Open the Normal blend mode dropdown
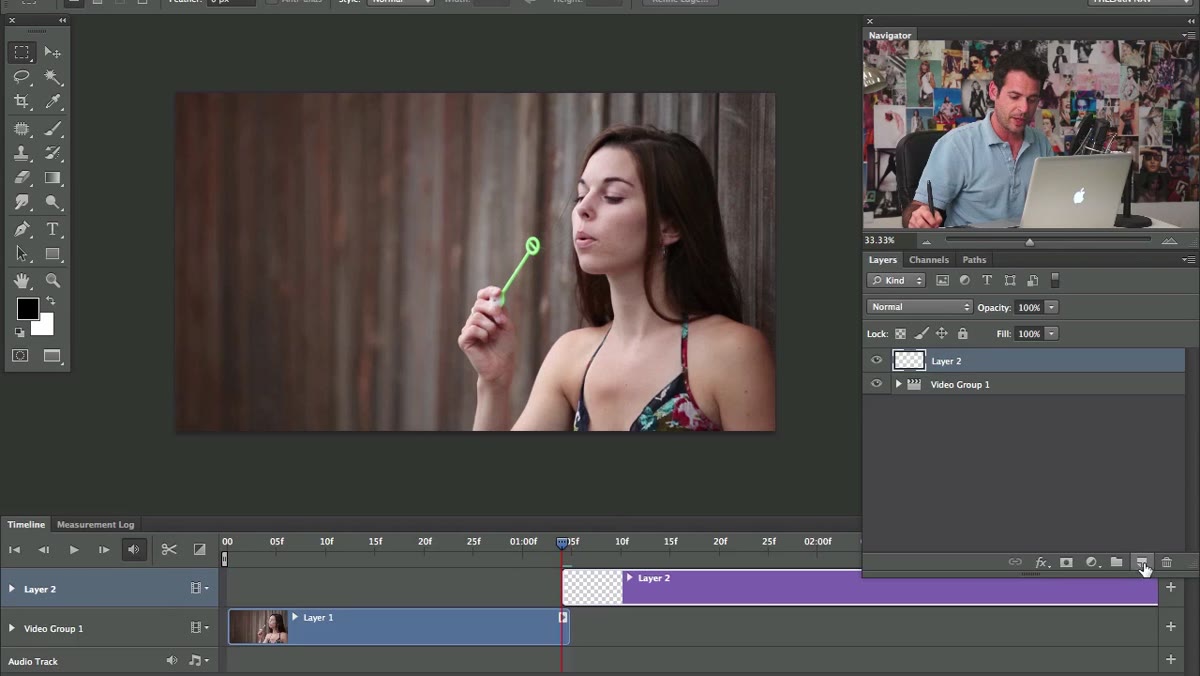 pos(919,307)
